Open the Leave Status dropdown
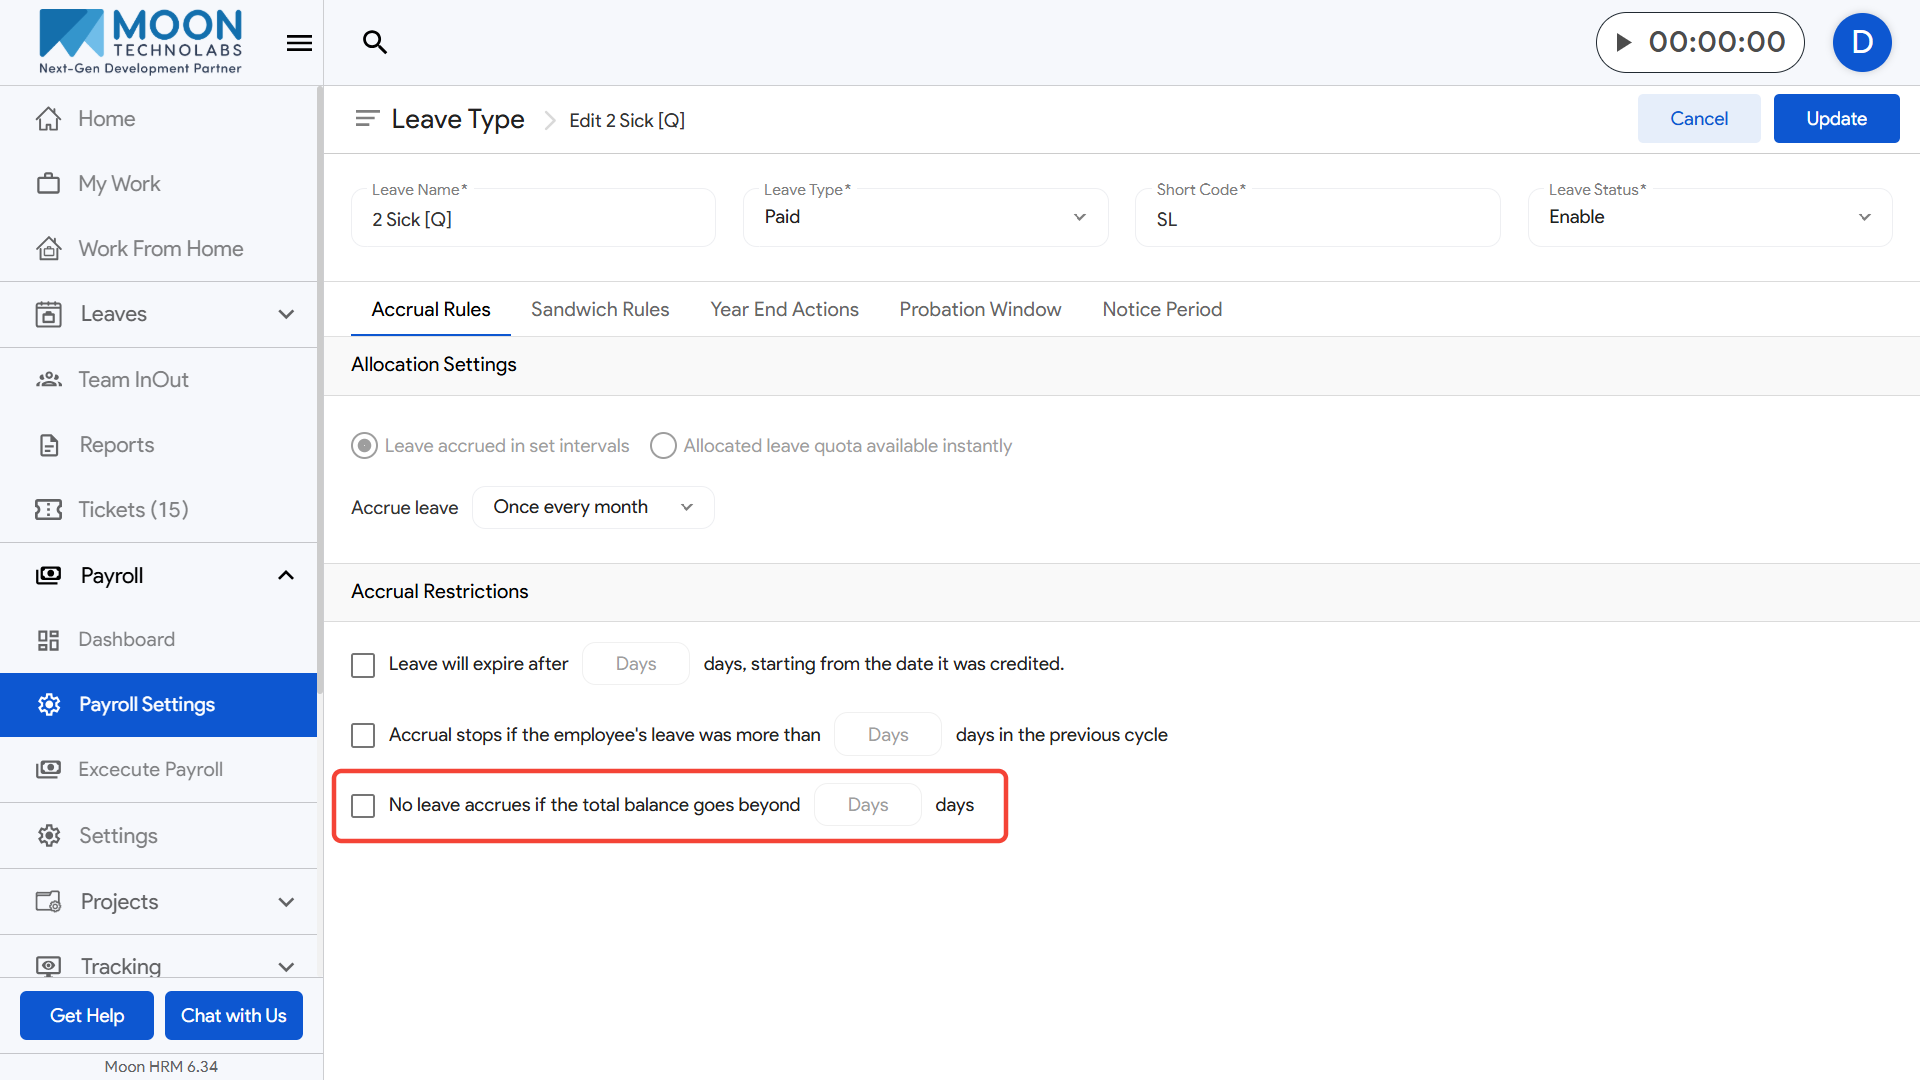This screenshot has height=1080, width=1920. pos(1708,217)
